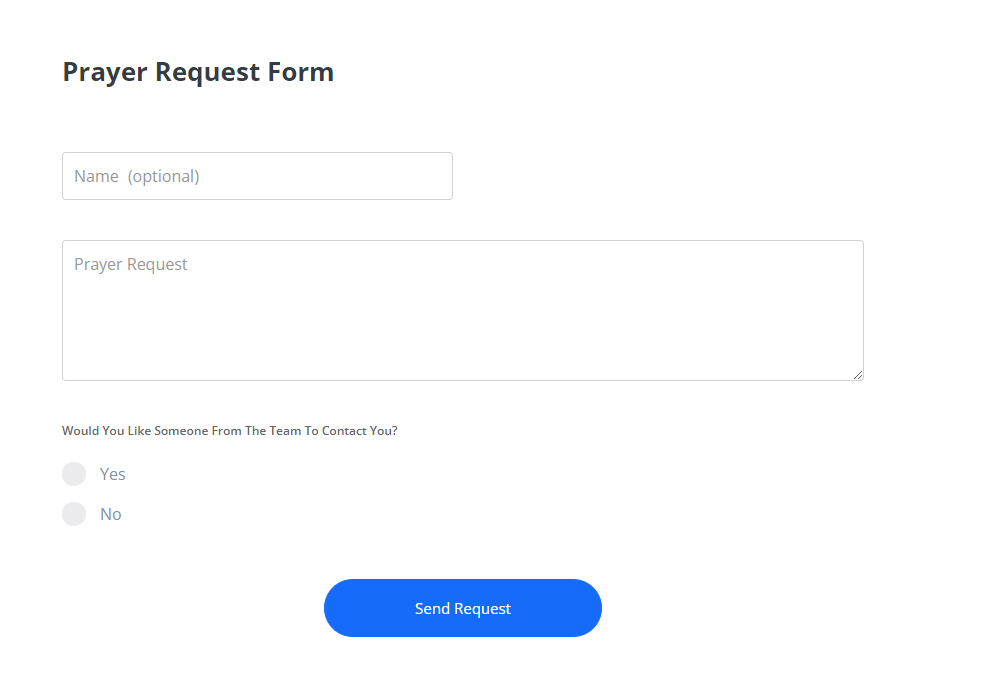
Task: Submit the form via Send Request
Action: tap(462, 607)
